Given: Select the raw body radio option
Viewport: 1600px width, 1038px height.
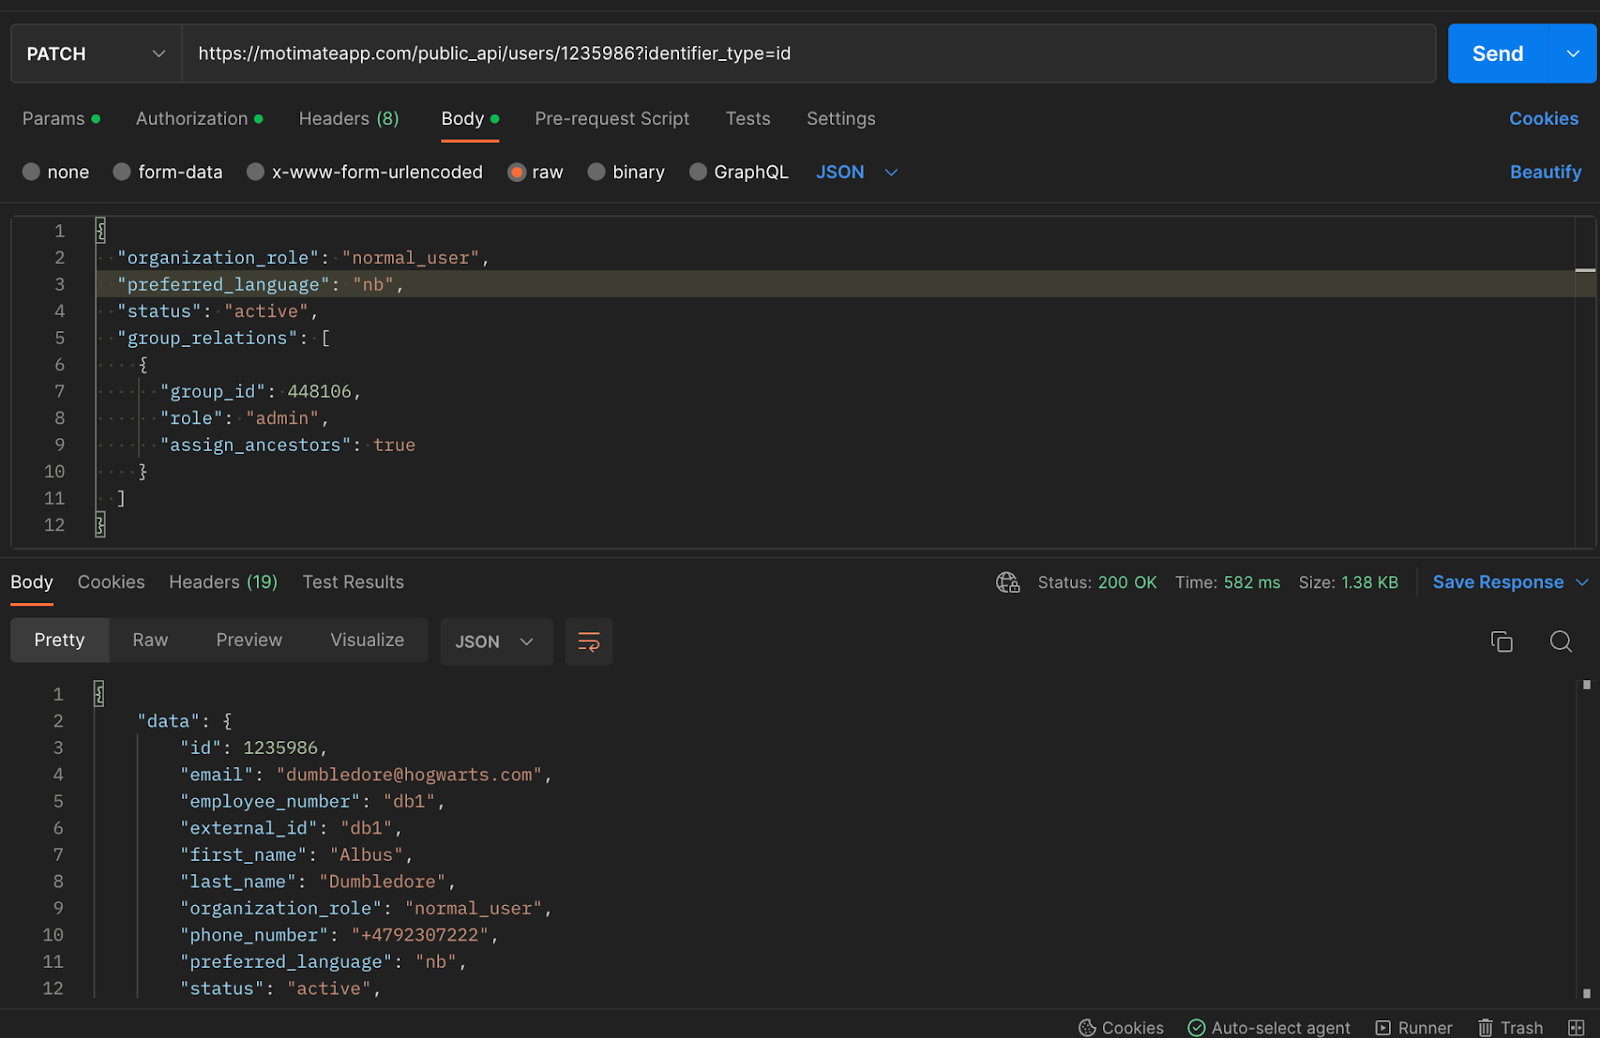Looking at the screenshot, I should (517, 172).
